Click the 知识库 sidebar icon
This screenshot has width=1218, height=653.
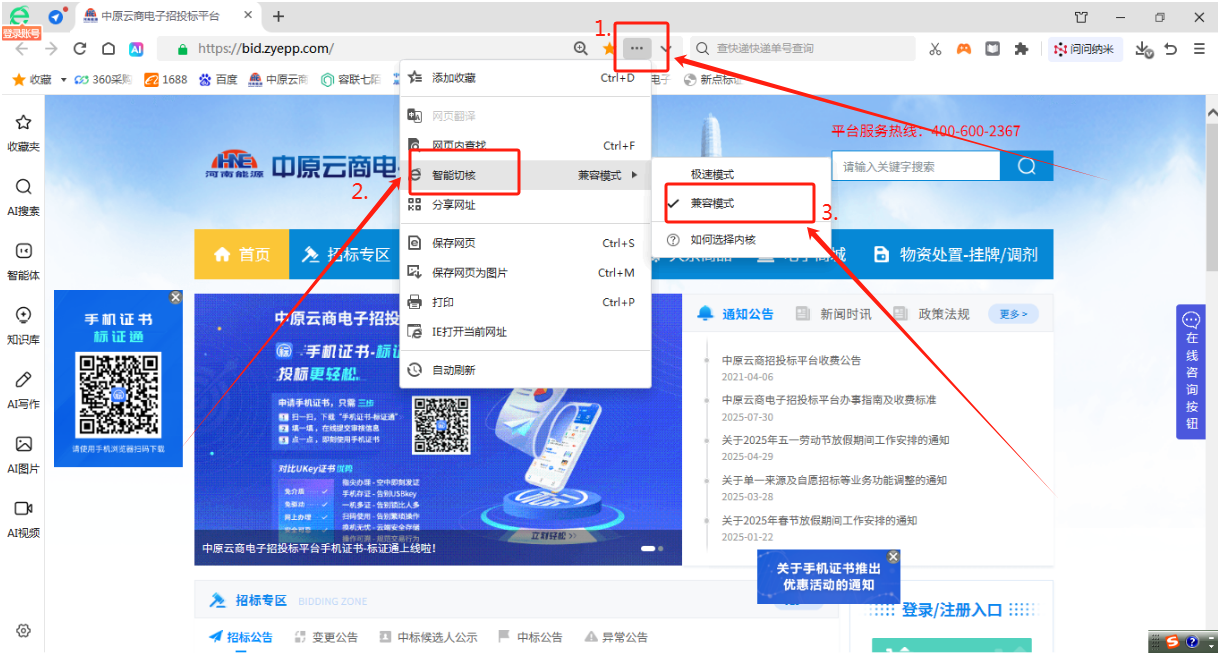pos(23,325)
